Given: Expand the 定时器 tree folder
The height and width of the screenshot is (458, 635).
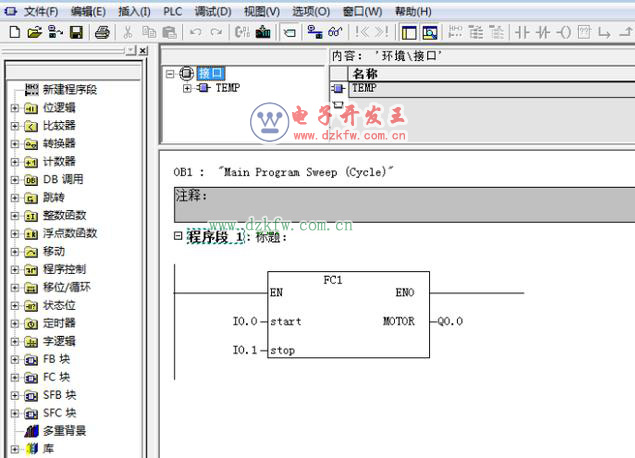Looking at the screenshot, I should [14, 324].
